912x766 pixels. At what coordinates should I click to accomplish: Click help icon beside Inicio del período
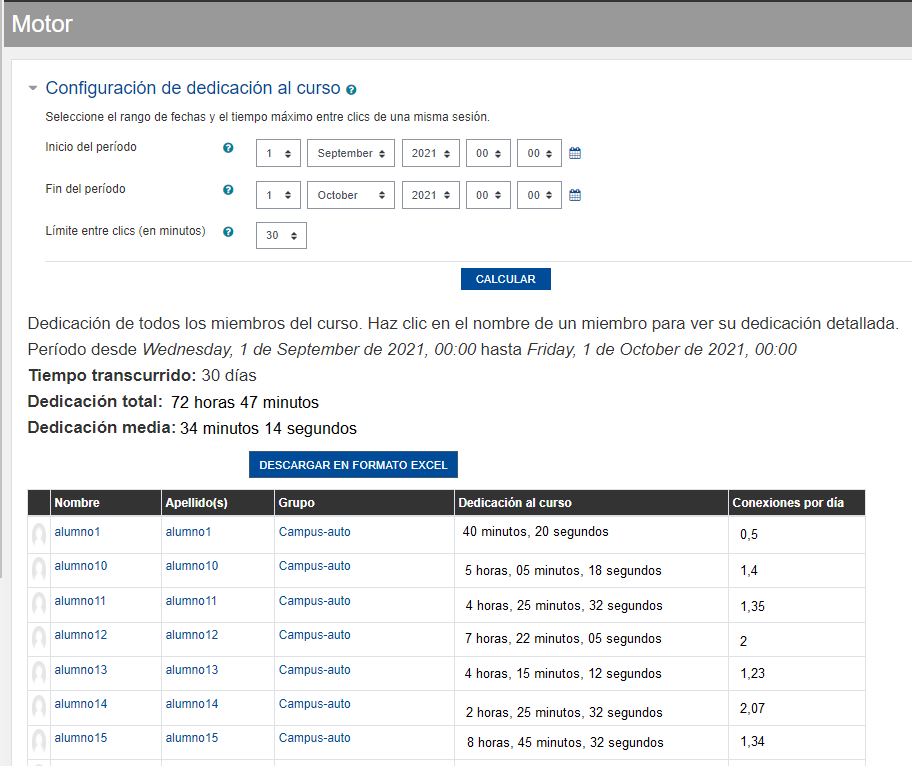point(228,148)
